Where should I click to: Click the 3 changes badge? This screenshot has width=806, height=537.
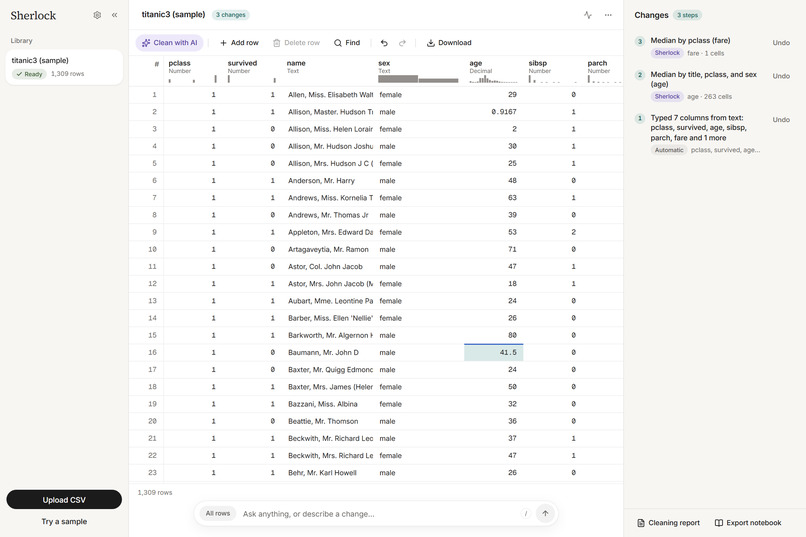coord(231,15)
